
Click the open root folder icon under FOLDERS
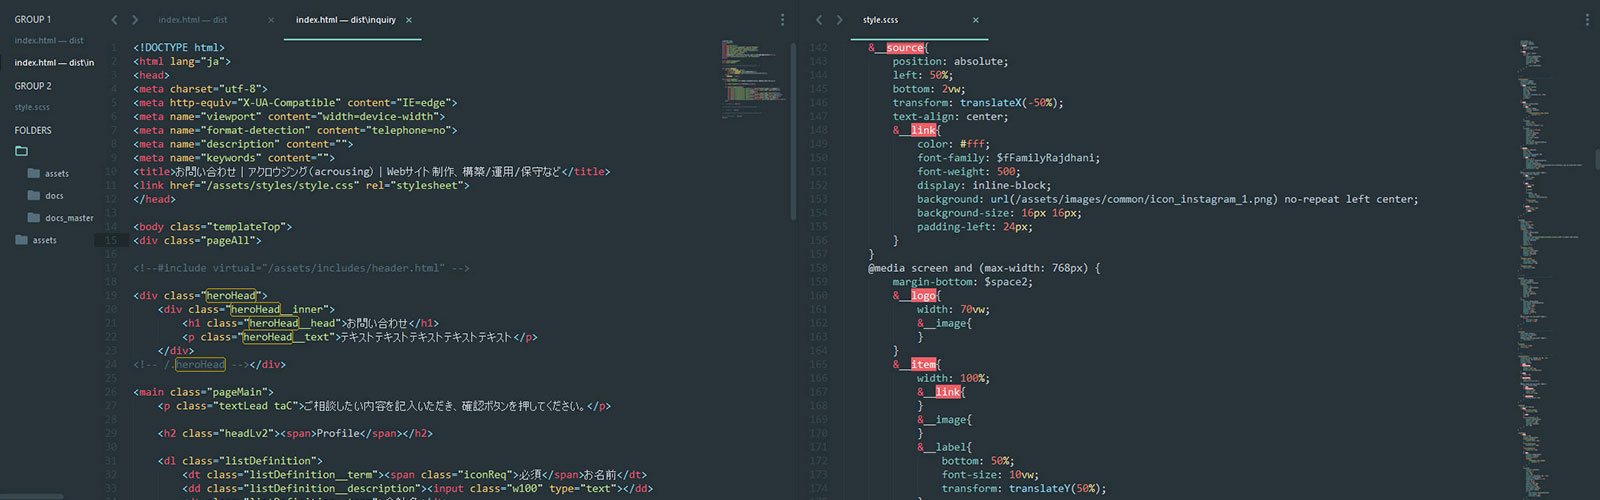point(22,152)
